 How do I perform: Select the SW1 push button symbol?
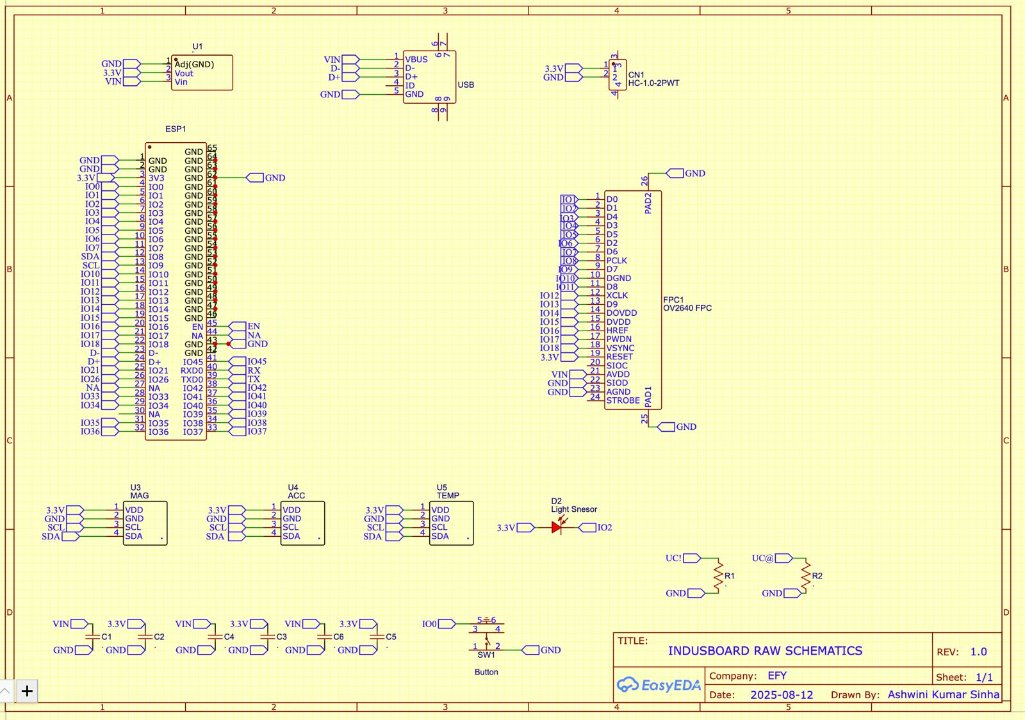pyautogui.click(x=486, y=635)
